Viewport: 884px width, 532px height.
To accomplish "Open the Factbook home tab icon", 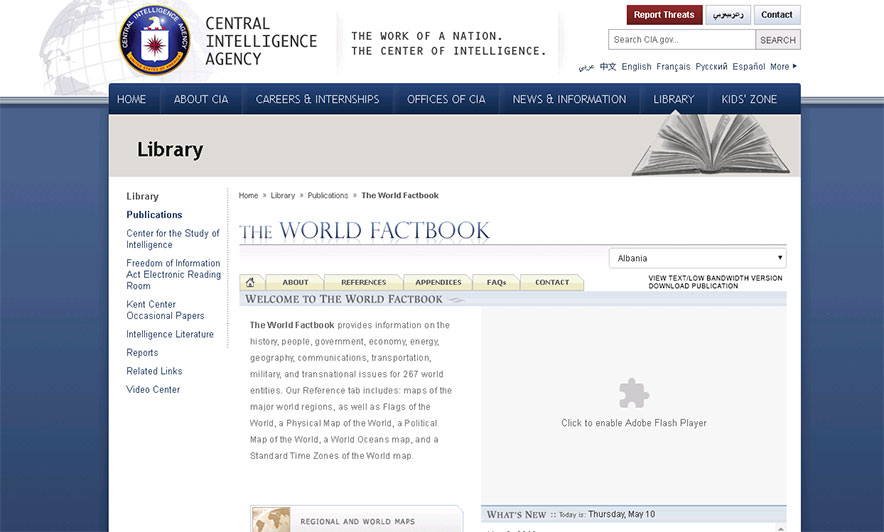I will [250, 282].
